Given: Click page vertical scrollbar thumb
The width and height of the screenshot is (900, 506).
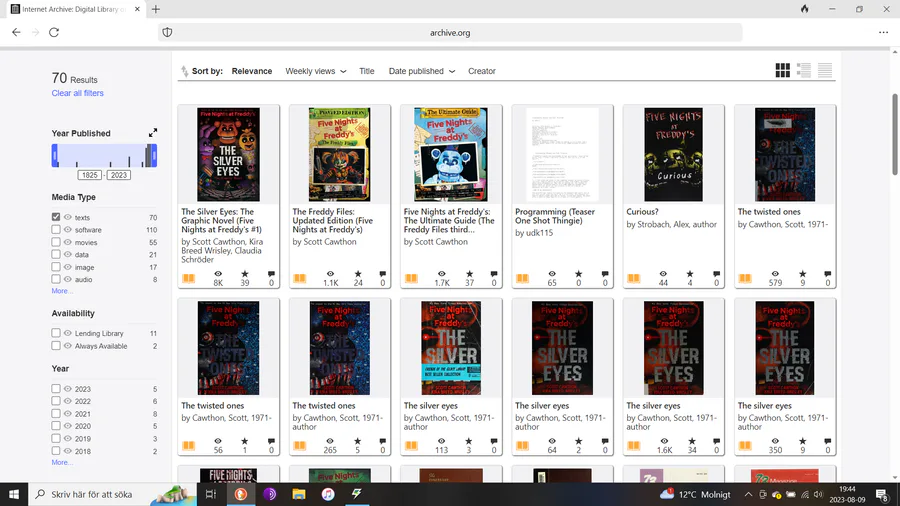Looking at the screenshot, I should pos(895,134).
